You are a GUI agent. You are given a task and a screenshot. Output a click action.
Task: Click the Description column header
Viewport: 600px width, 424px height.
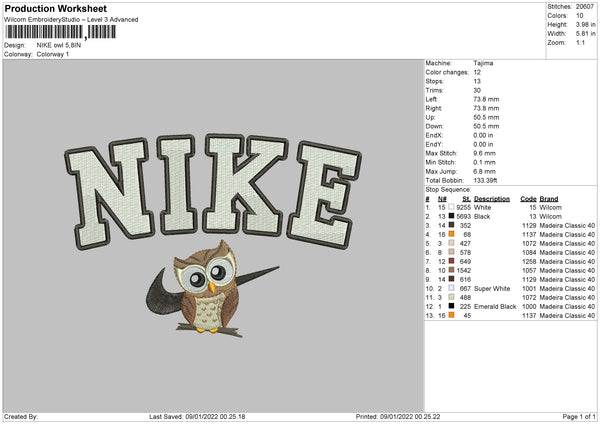[492, 197]
